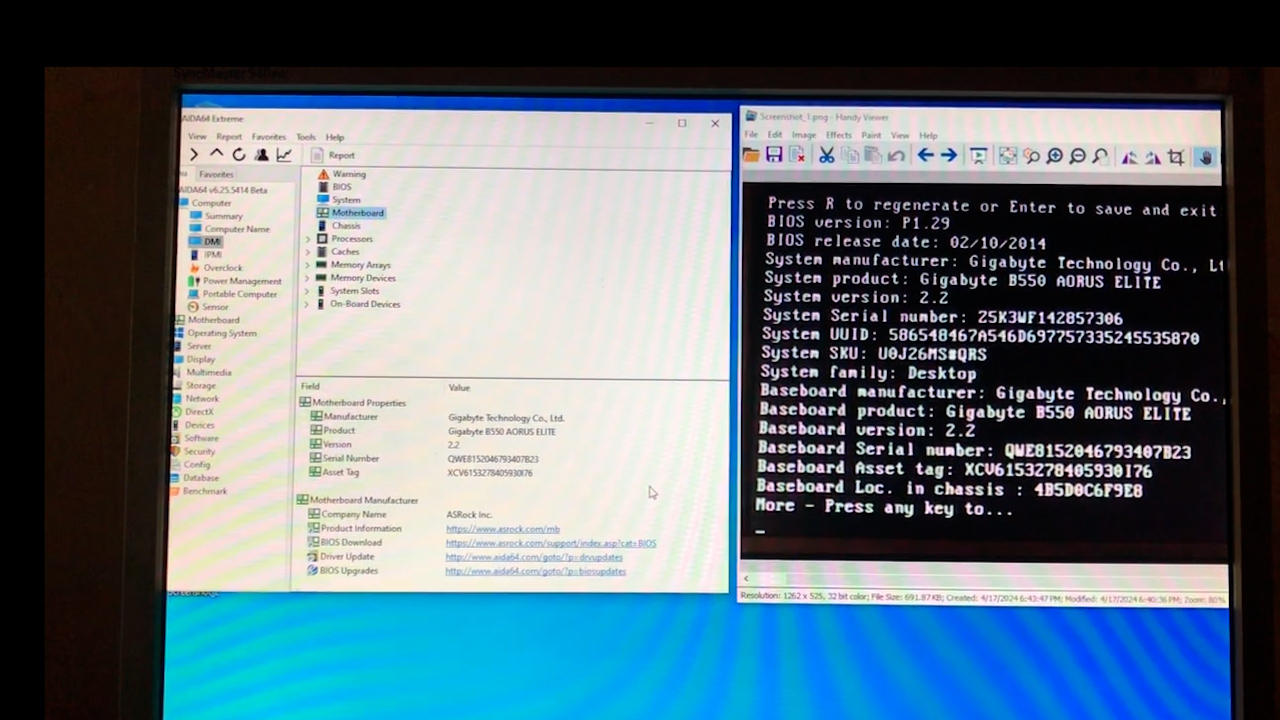Click the Value column header

pos(459,387)
